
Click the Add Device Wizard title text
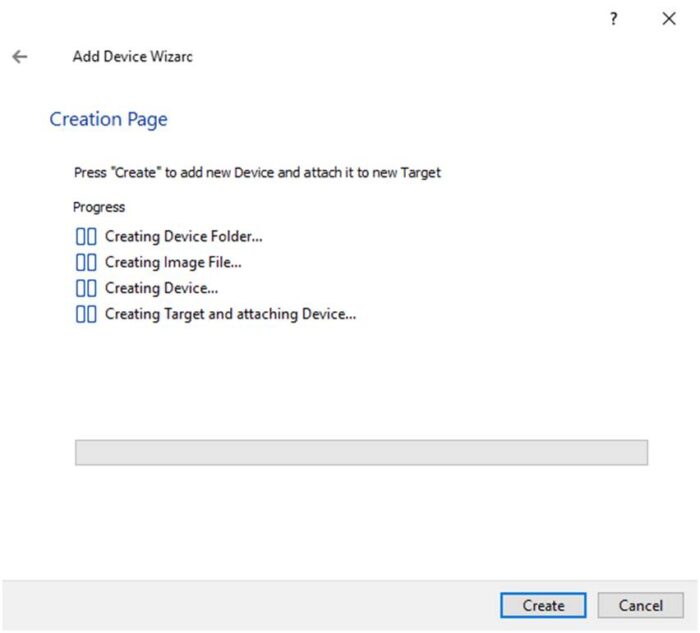[x=132, y=57]
